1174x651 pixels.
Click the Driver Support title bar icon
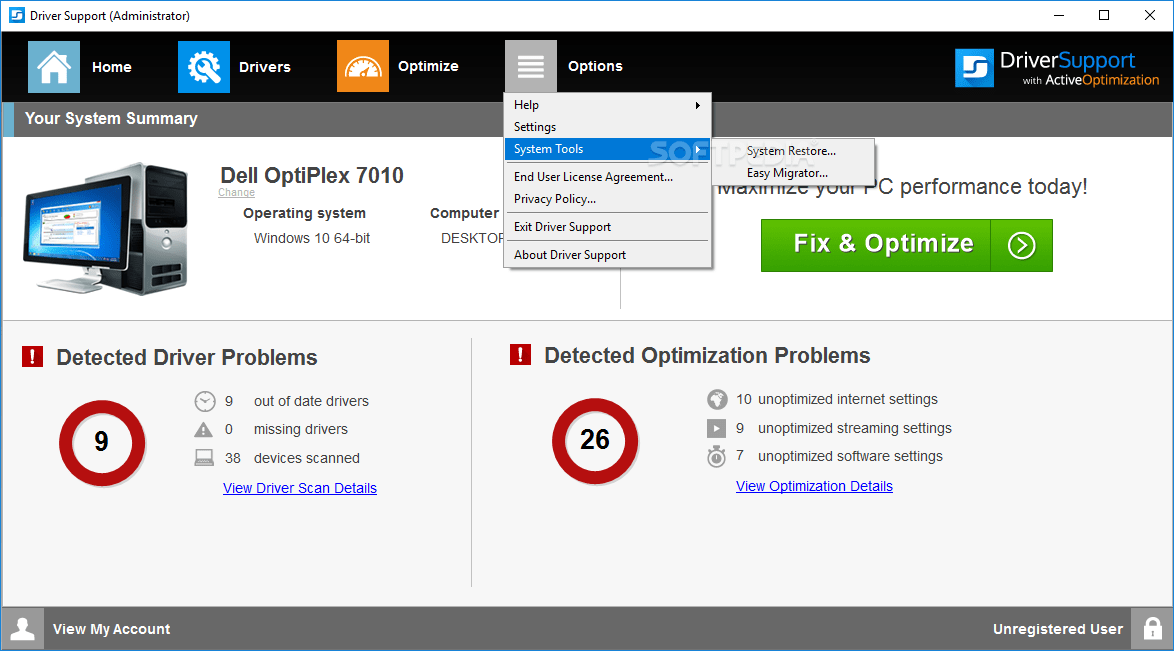(x=16, y=16)
